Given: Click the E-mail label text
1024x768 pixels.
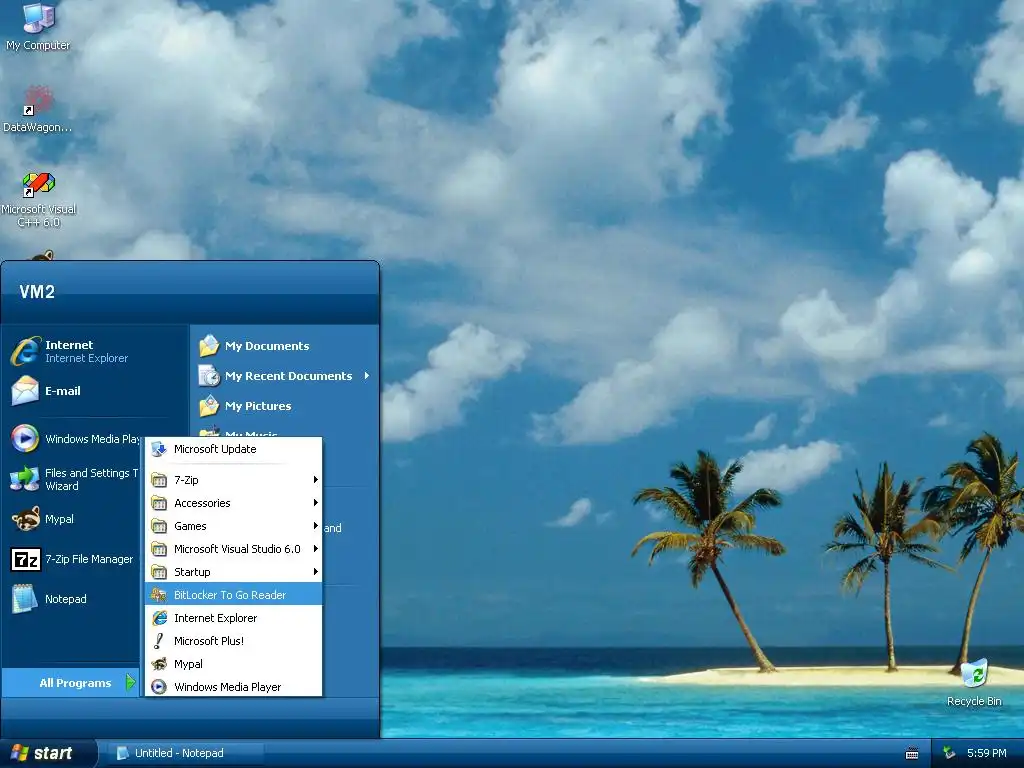Looking at the screenshot, I should click(63, 391).
